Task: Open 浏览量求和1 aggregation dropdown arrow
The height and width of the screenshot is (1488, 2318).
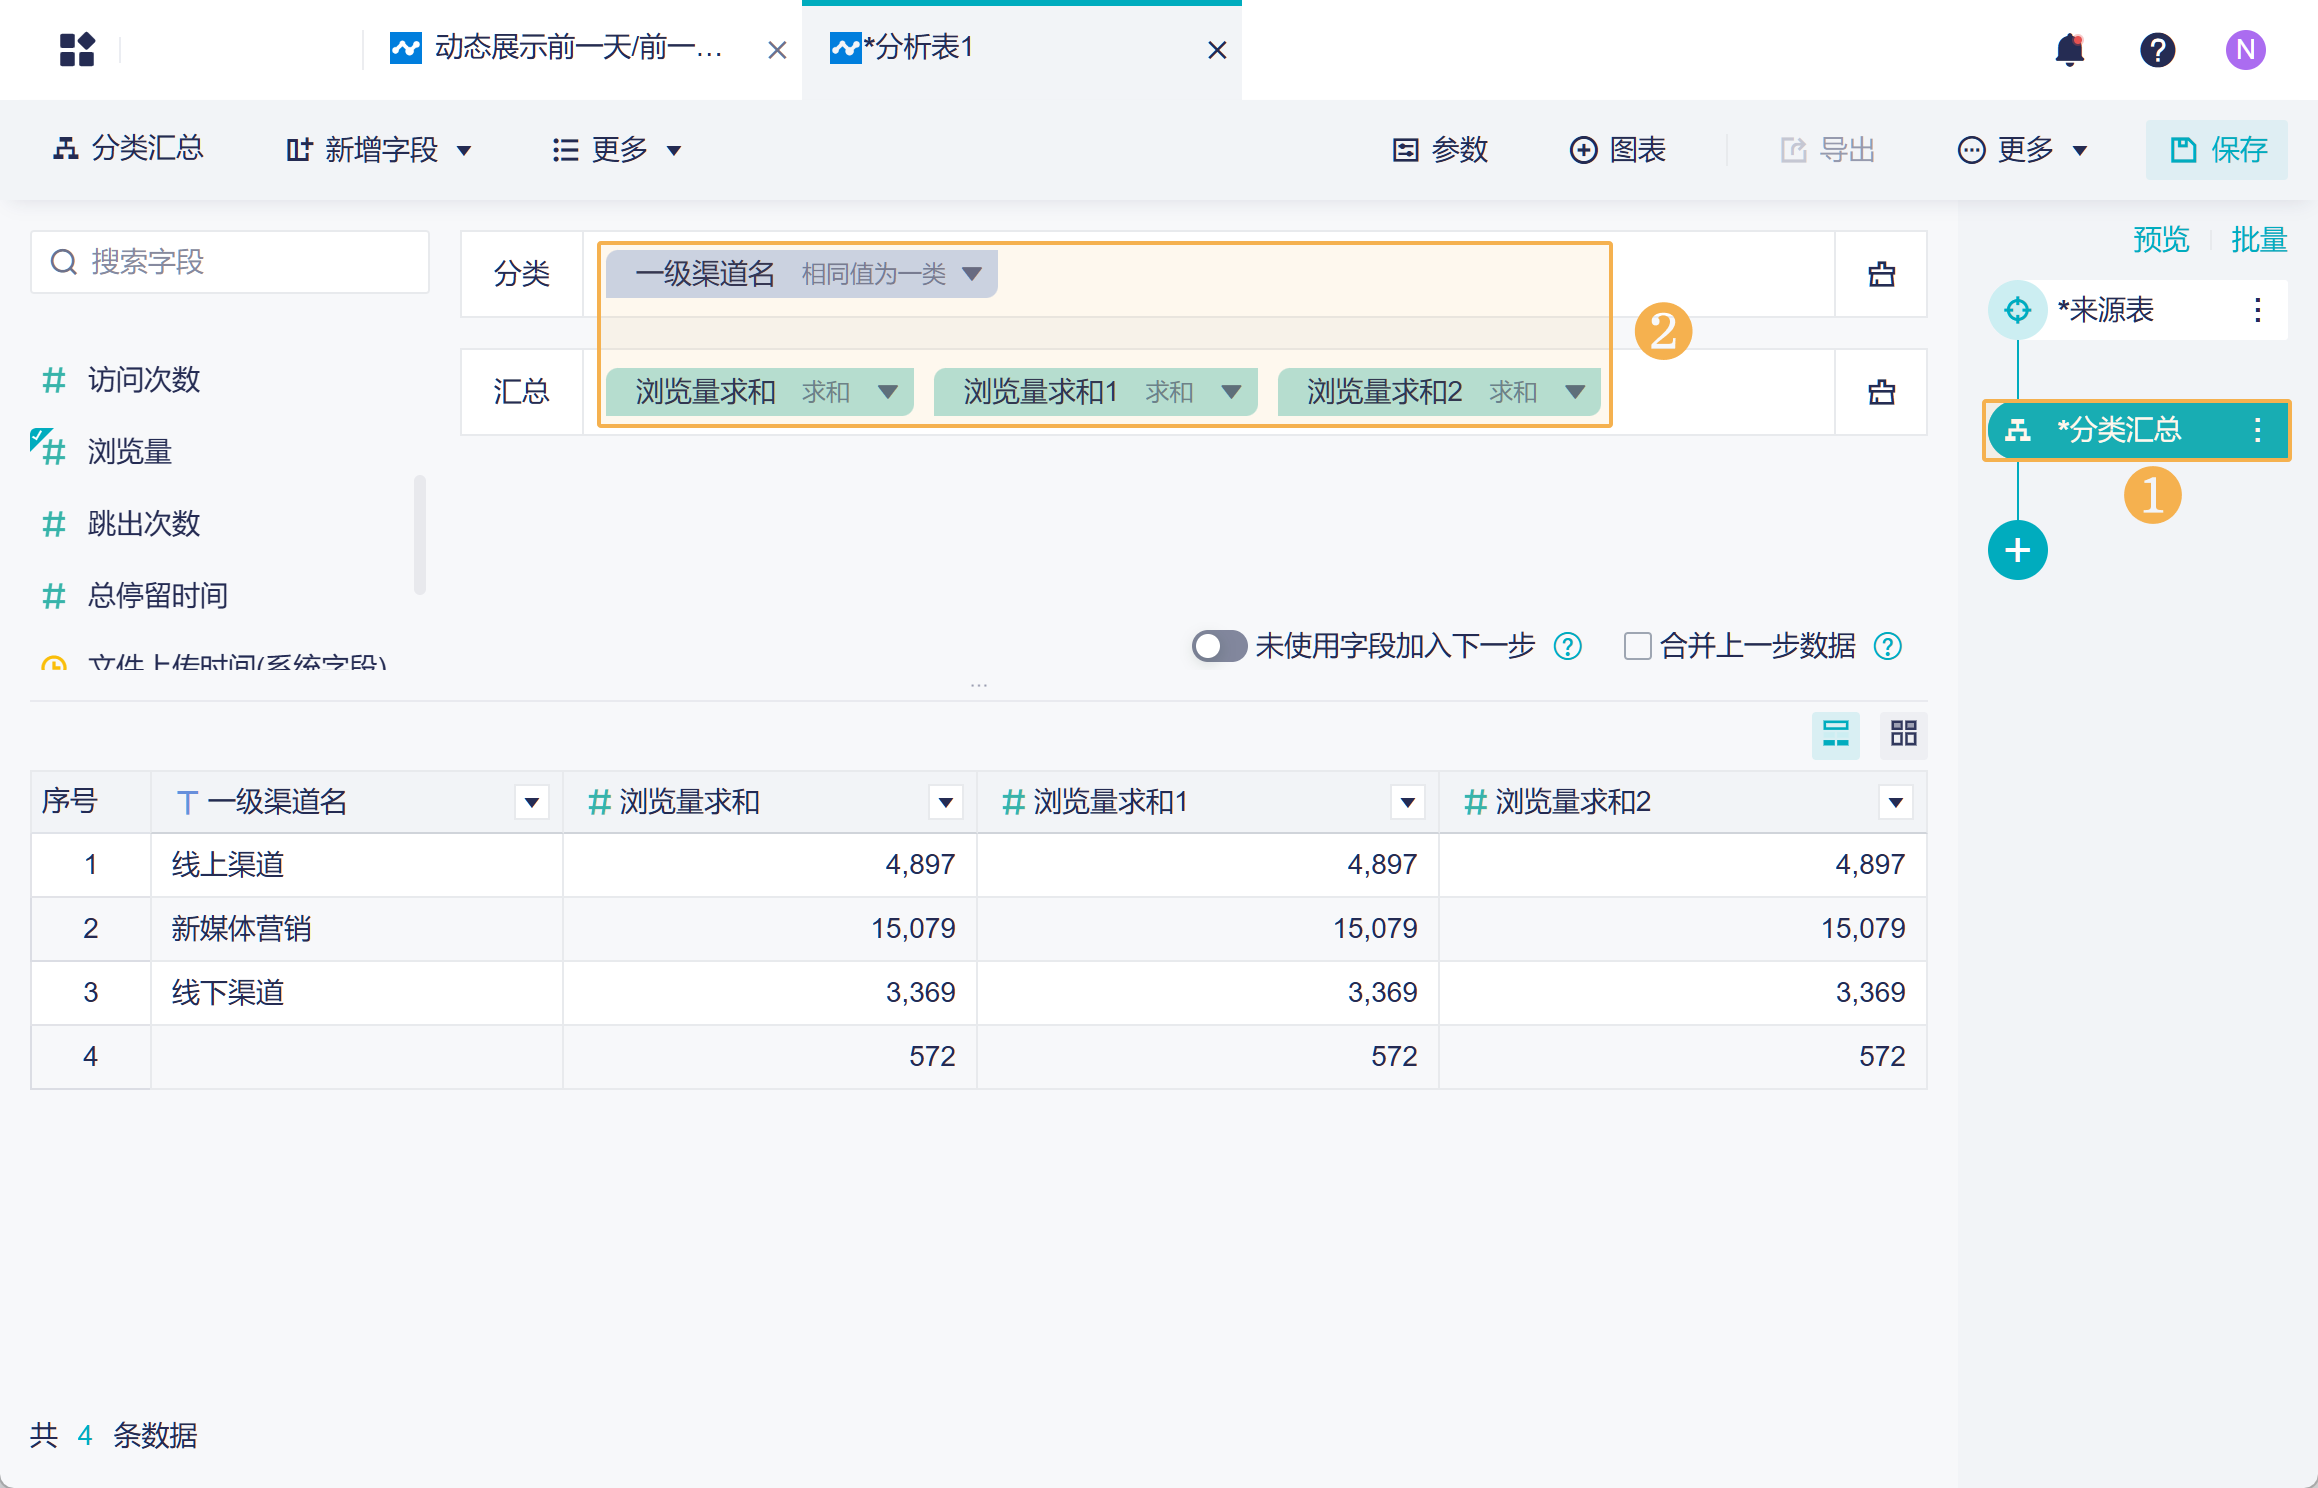Action: click(1231, 392)
